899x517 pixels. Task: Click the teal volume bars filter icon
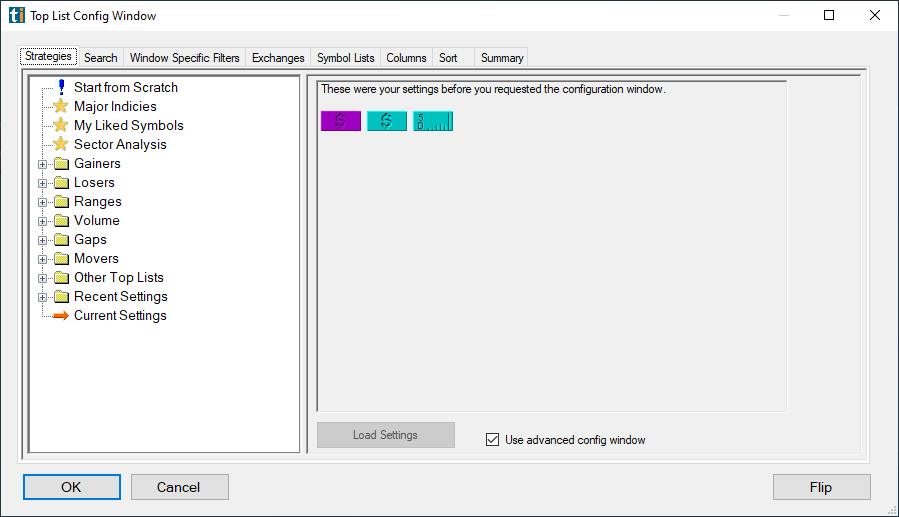coord(433,121)
